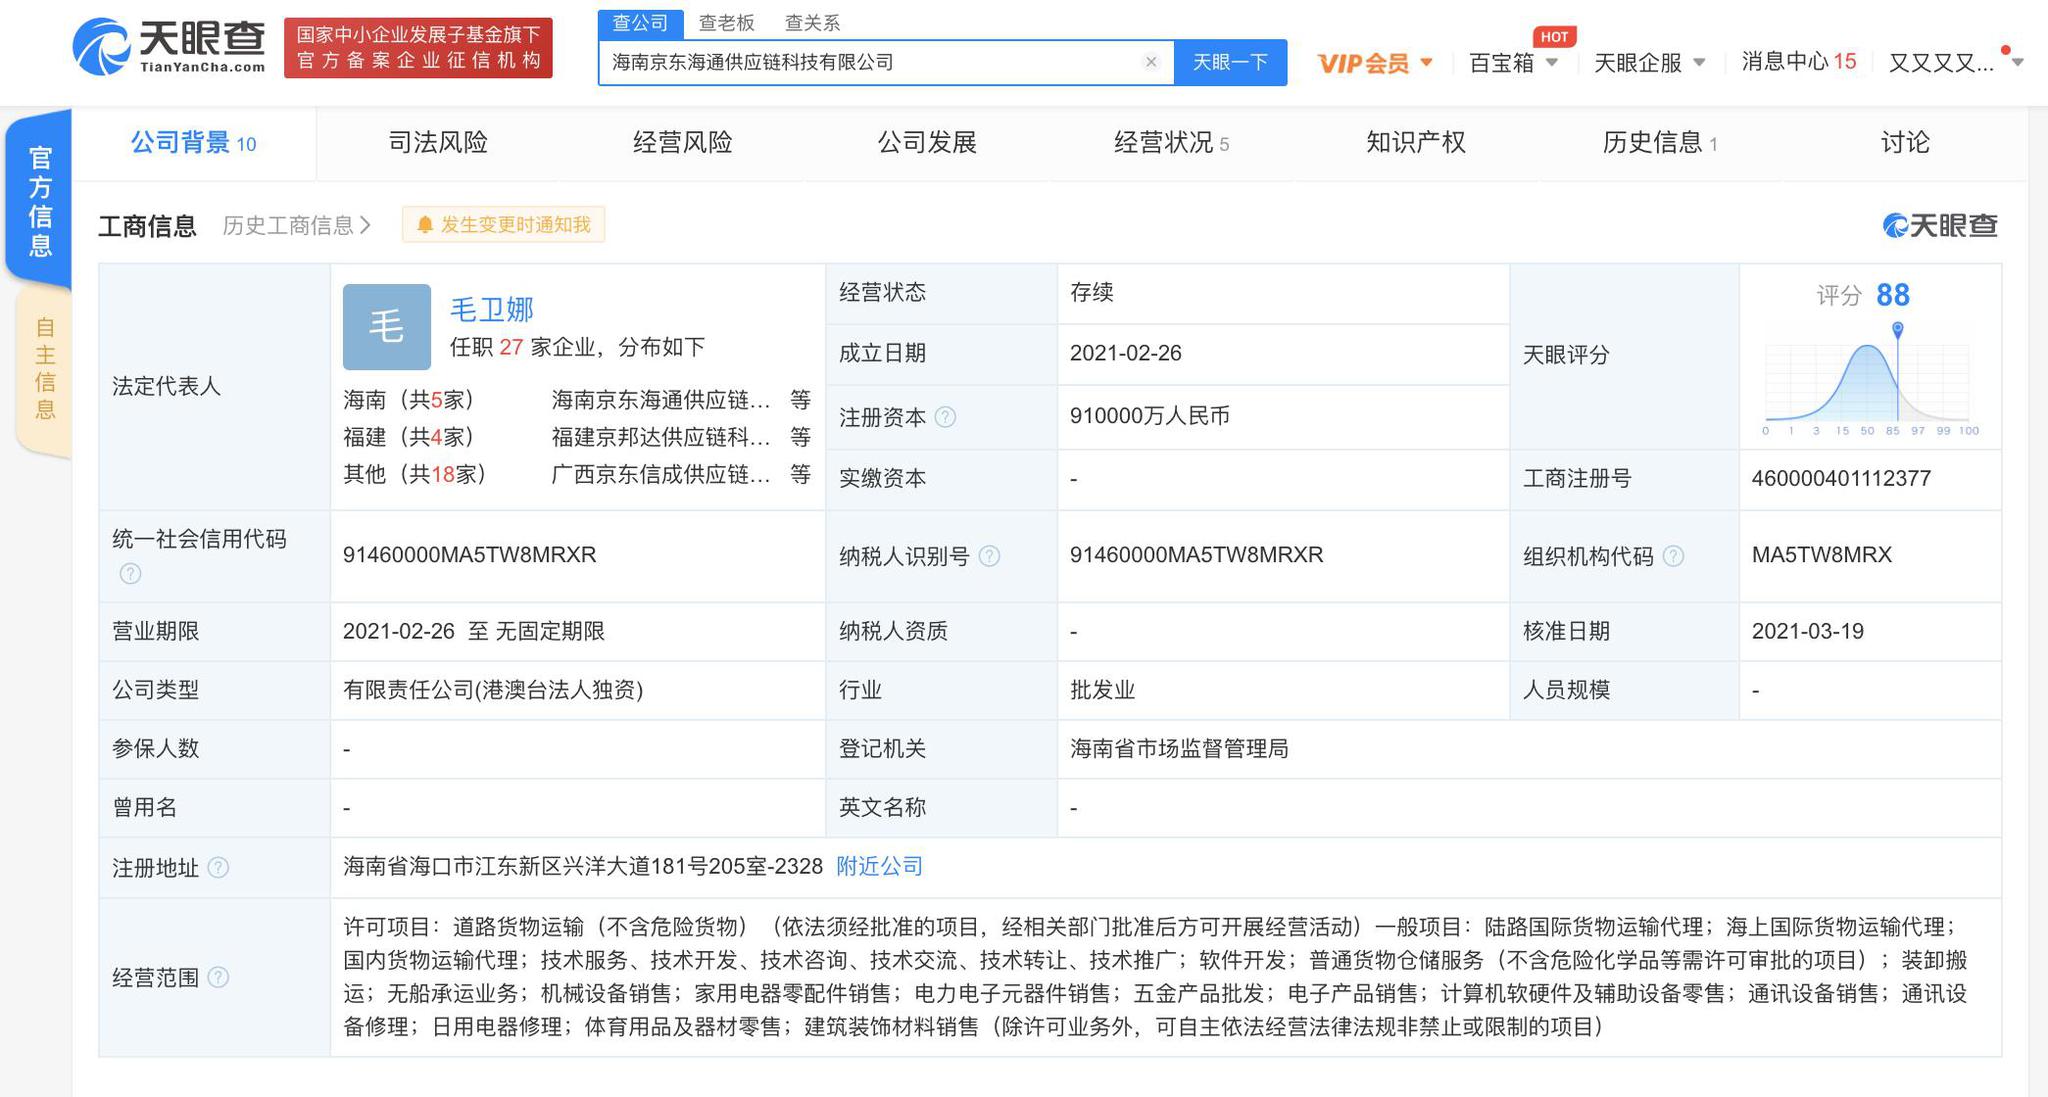Click organization code MA5TW8MRX

pyautogui.click(x=1822, y=555)
